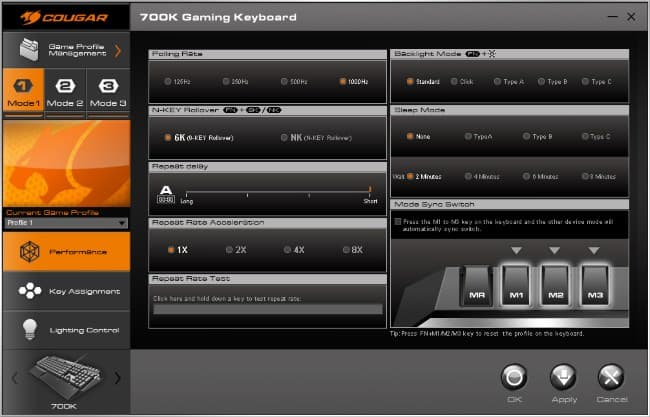Click the Game Profile Management arrow chevron
Screen dimensions: 650x417
pyautogui.click(x=118, y=51)
